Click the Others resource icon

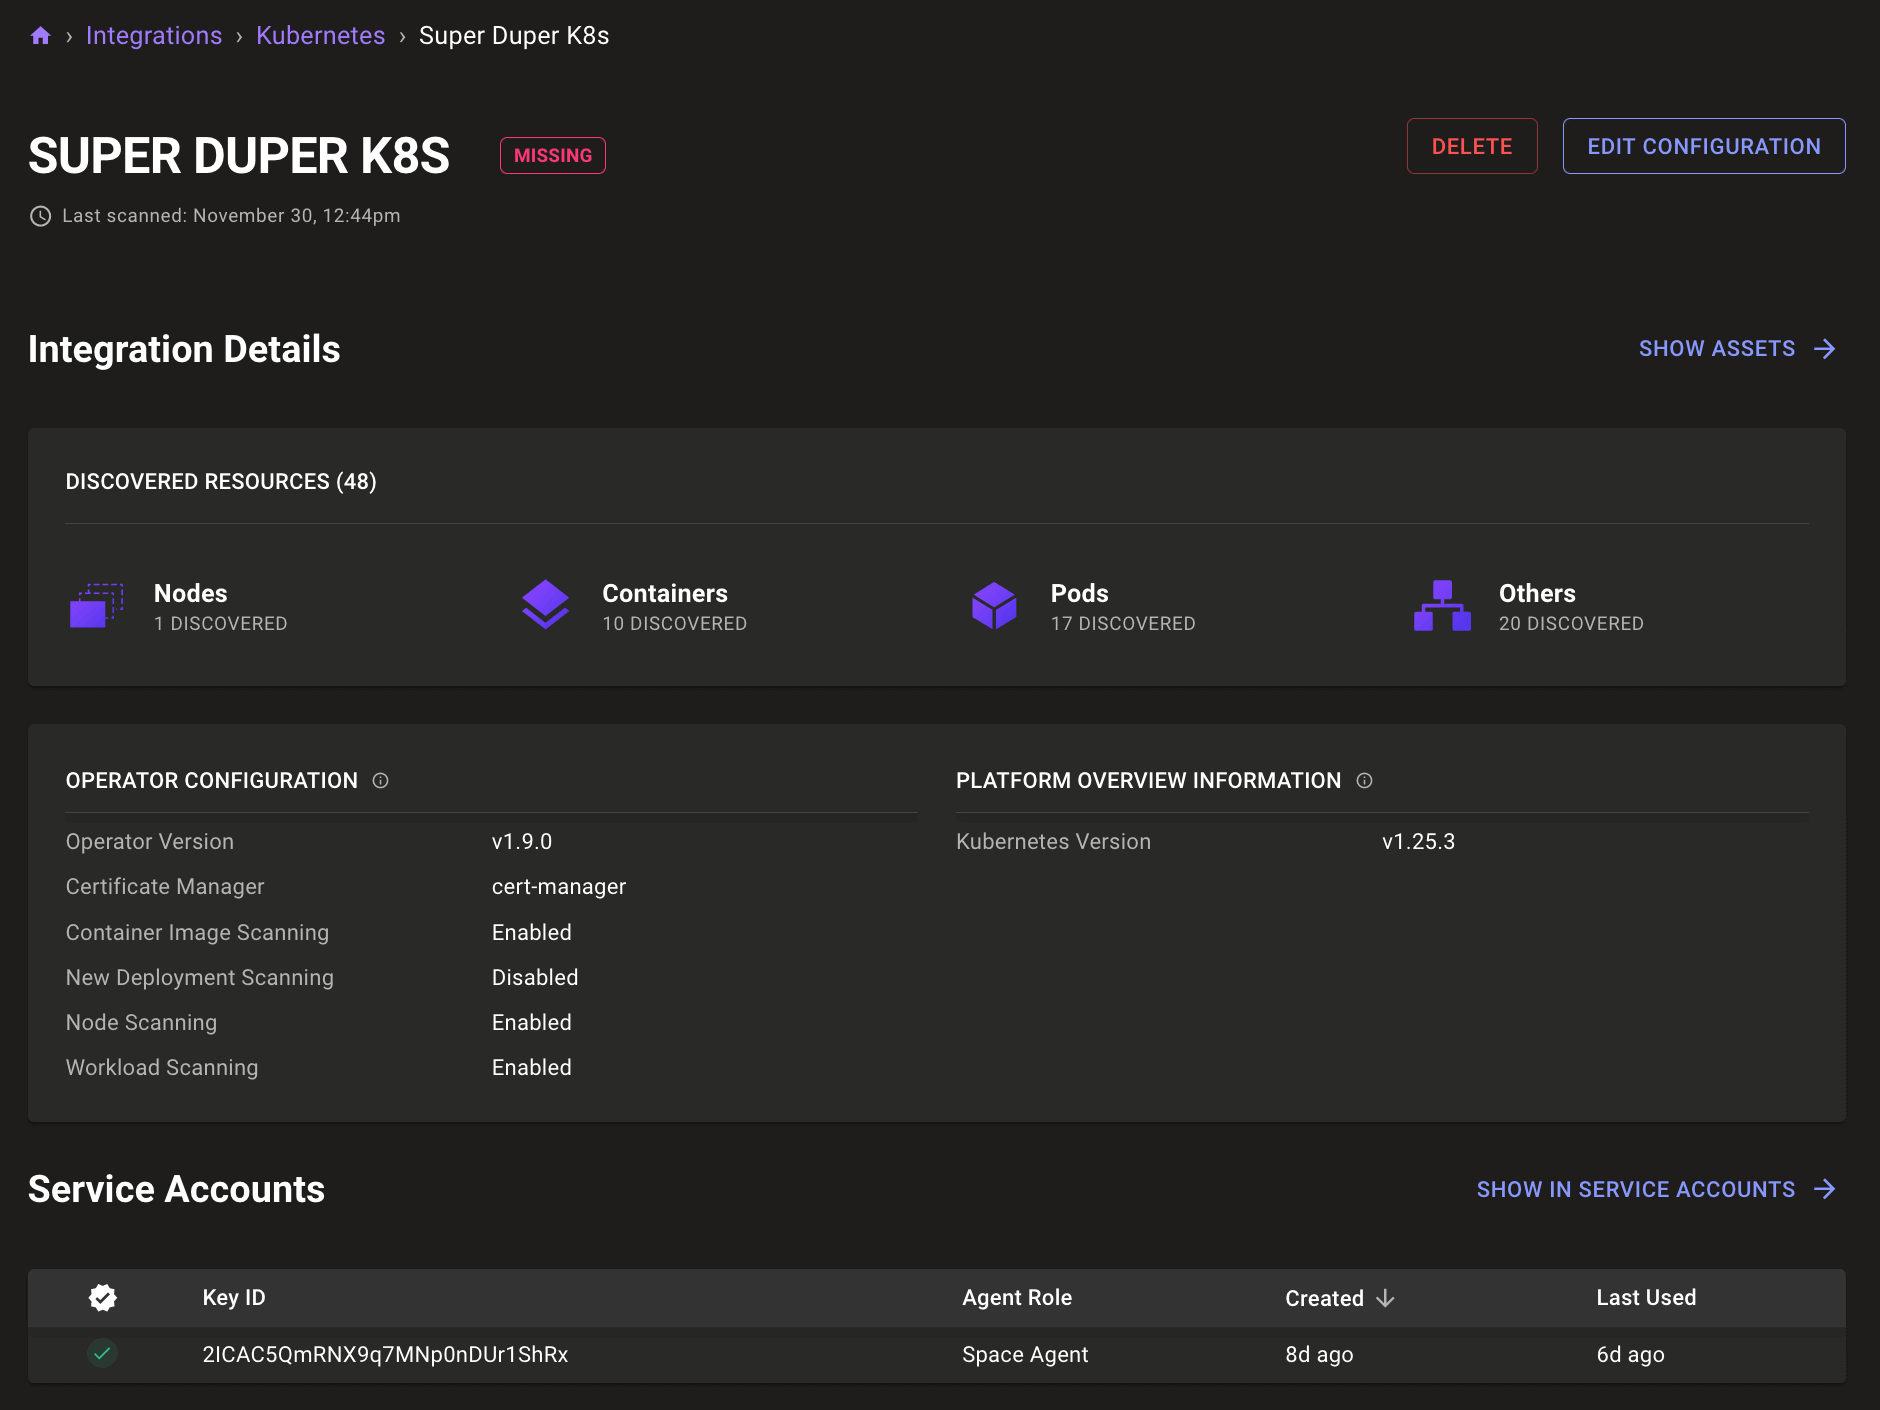click(1443, 605)
